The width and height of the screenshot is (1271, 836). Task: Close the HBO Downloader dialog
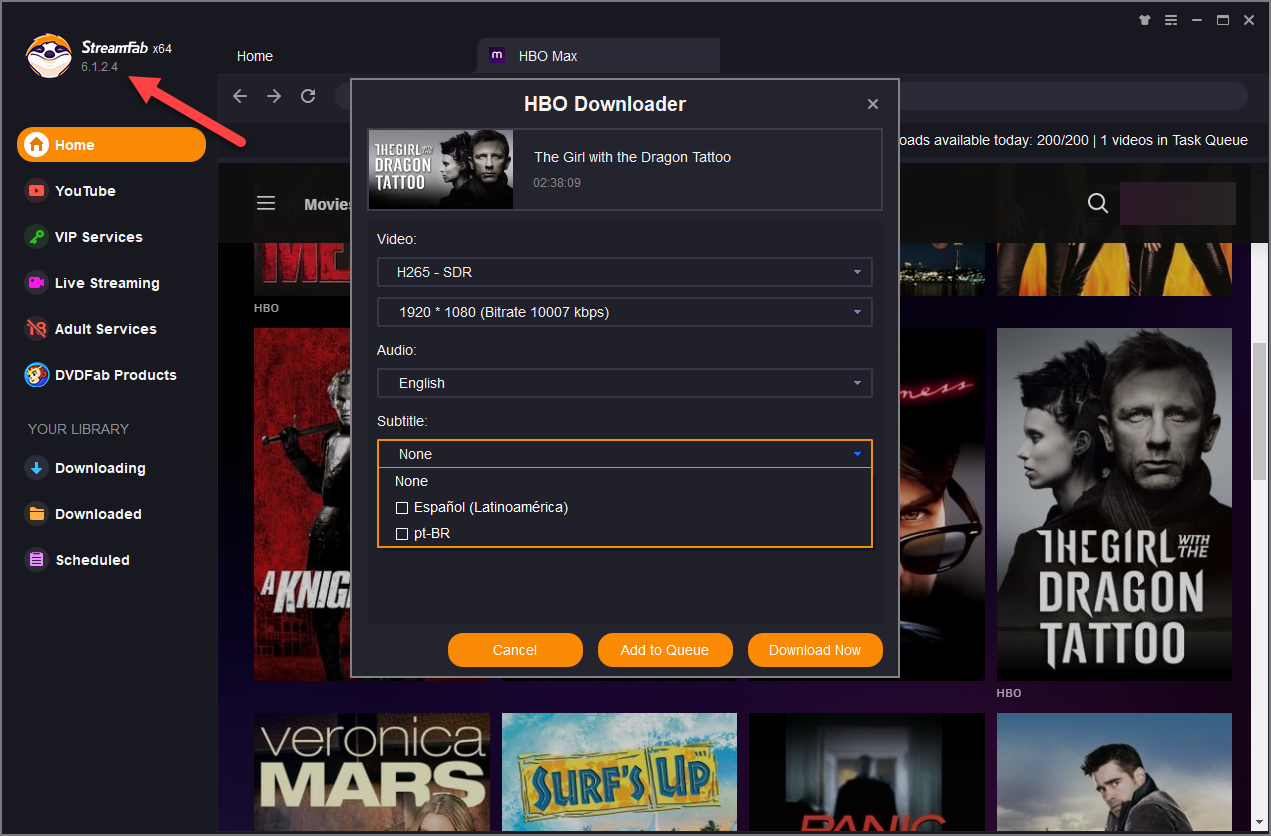pos(872,104)
